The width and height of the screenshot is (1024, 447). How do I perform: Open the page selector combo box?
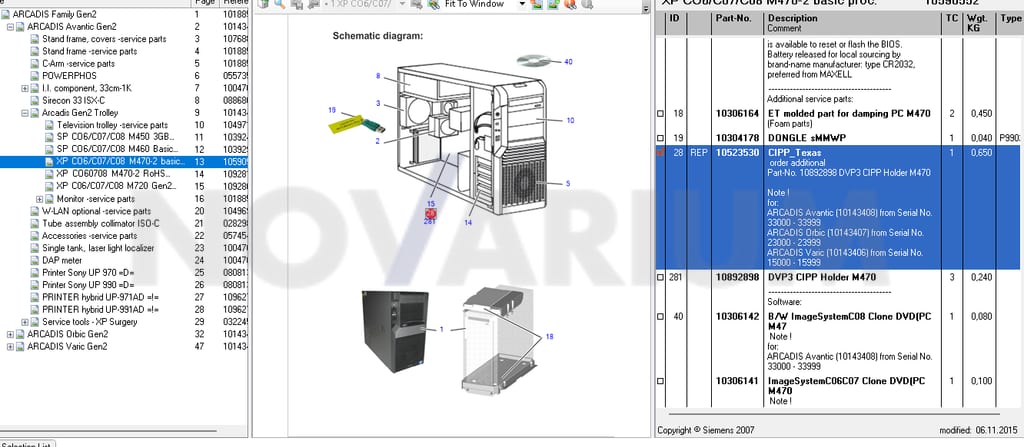click(364, 4)
